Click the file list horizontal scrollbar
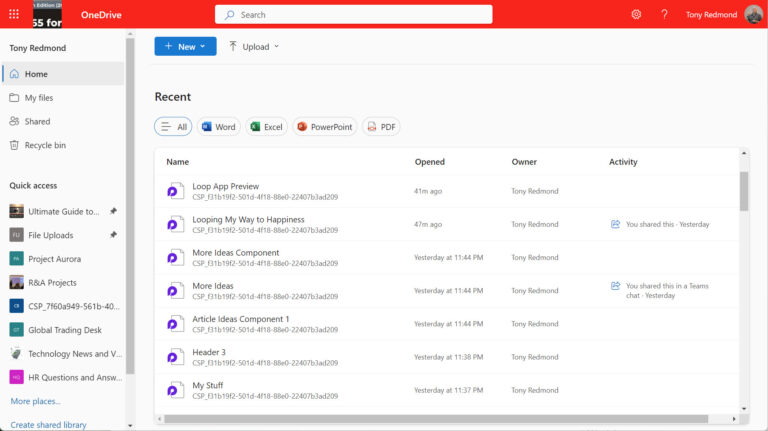 point(436,419)
